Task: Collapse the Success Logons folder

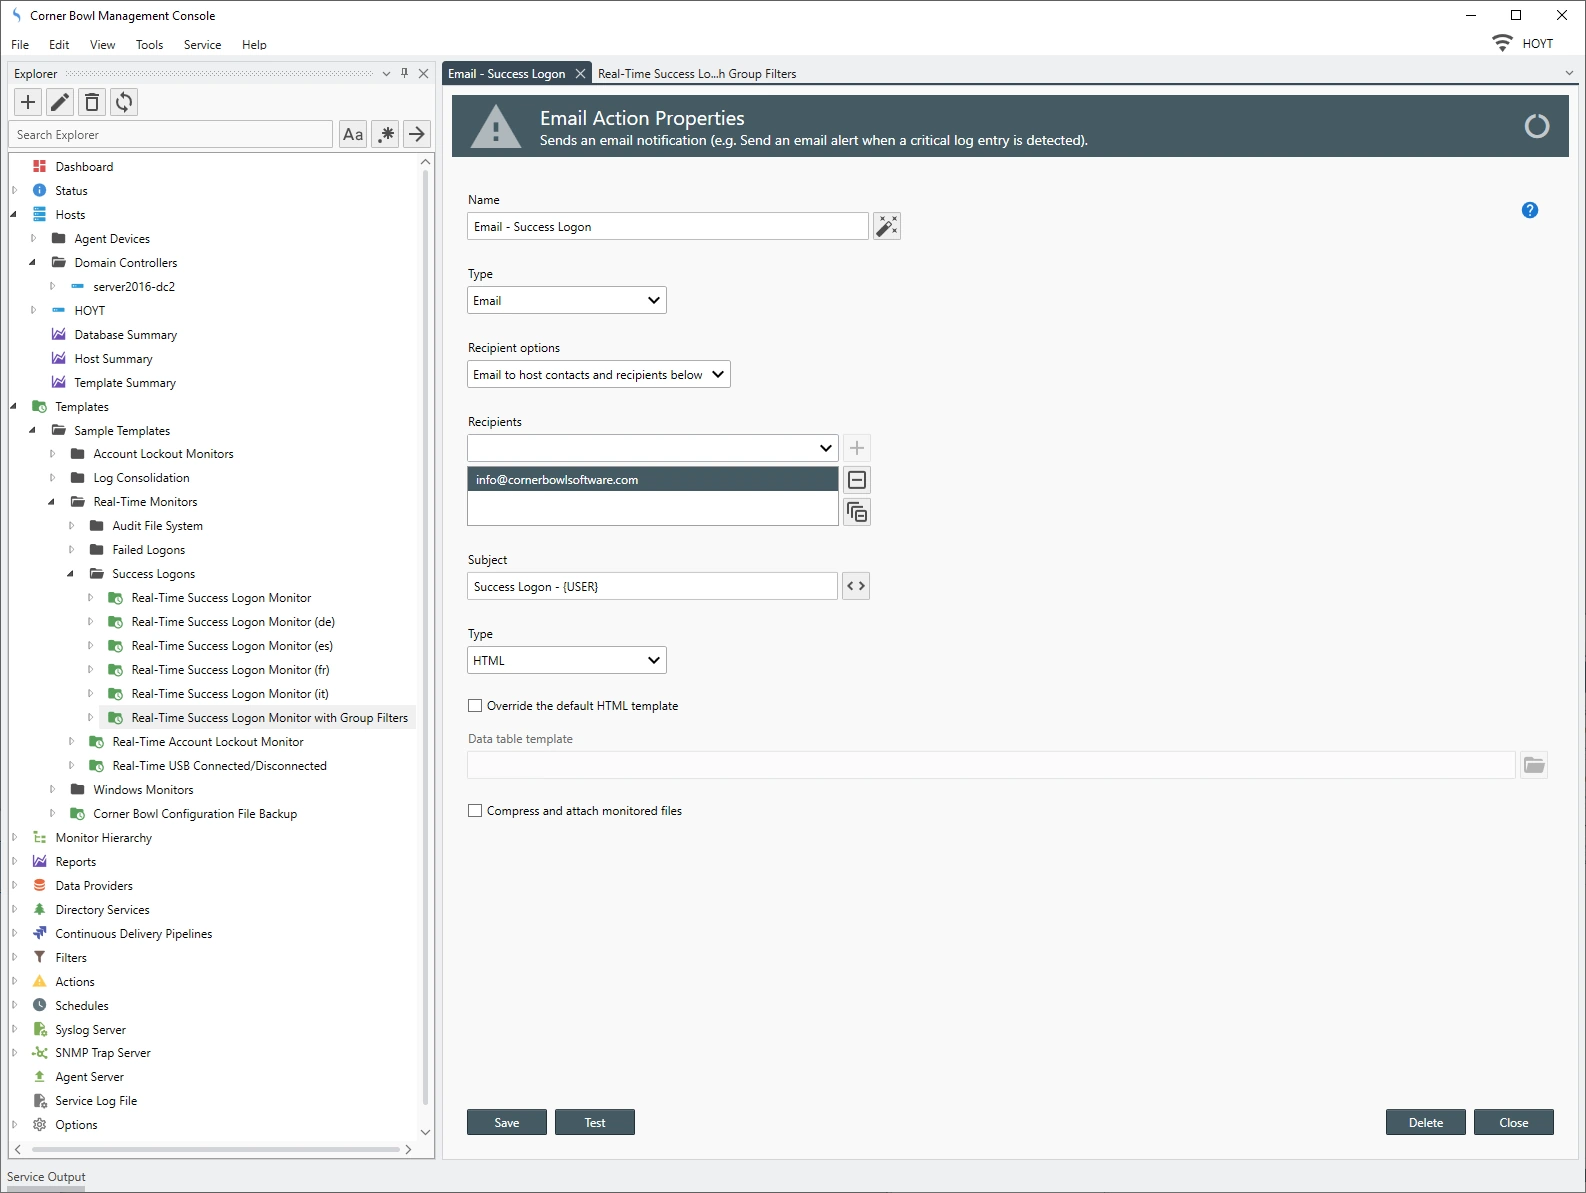Action: pyautogui.click(x=71, y=574)
